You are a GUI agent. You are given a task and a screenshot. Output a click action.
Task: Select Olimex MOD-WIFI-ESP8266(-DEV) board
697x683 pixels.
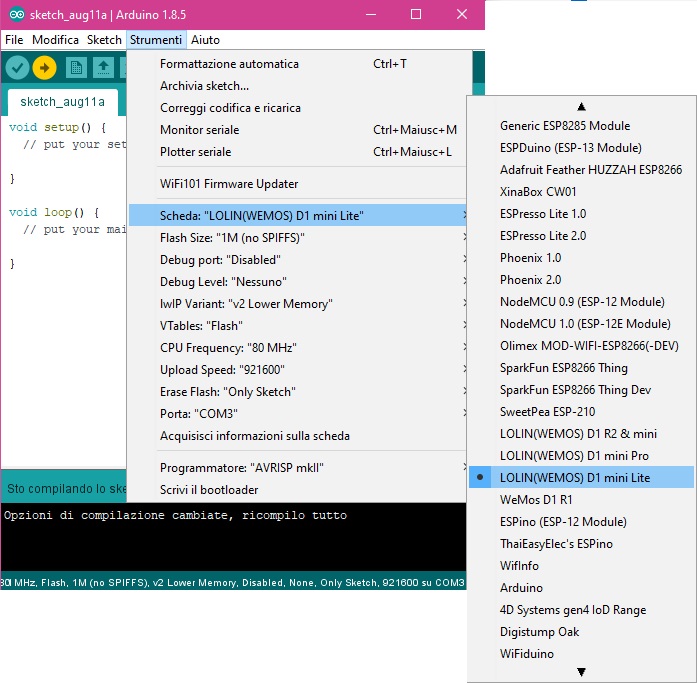point(581,346)
